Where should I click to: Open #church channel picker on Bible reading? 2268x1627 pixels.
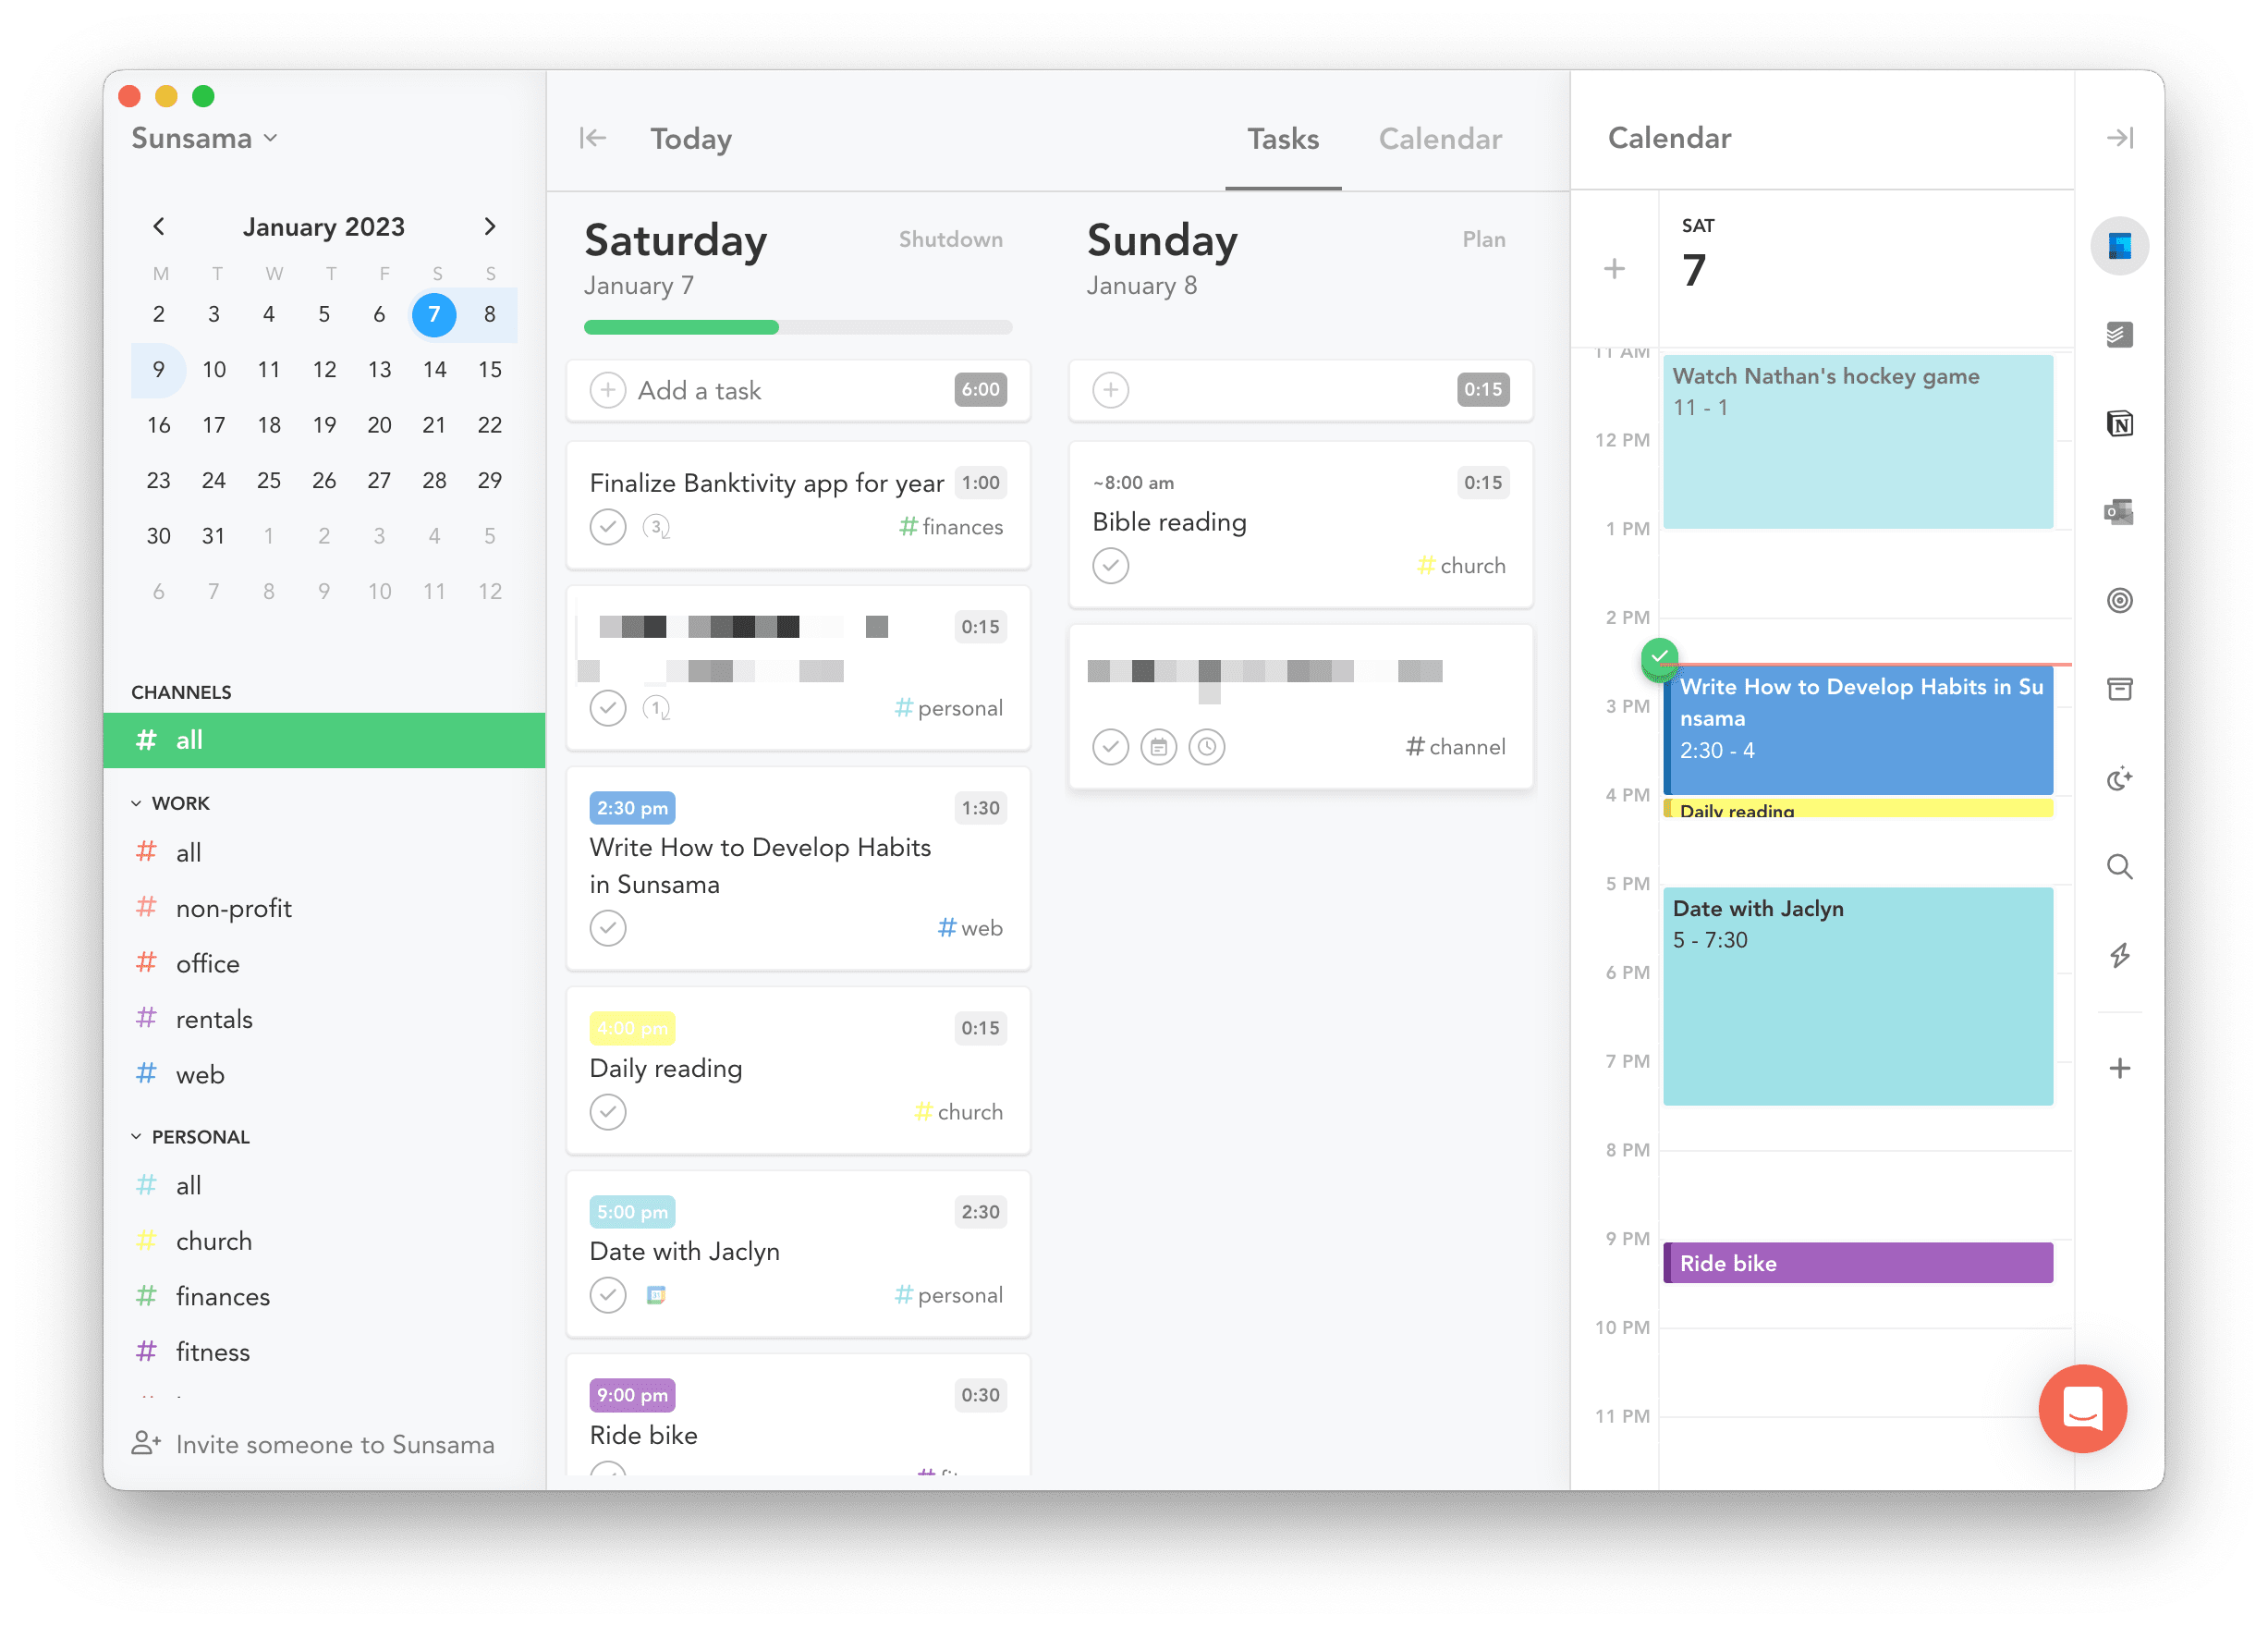(x=1461, y=566)
